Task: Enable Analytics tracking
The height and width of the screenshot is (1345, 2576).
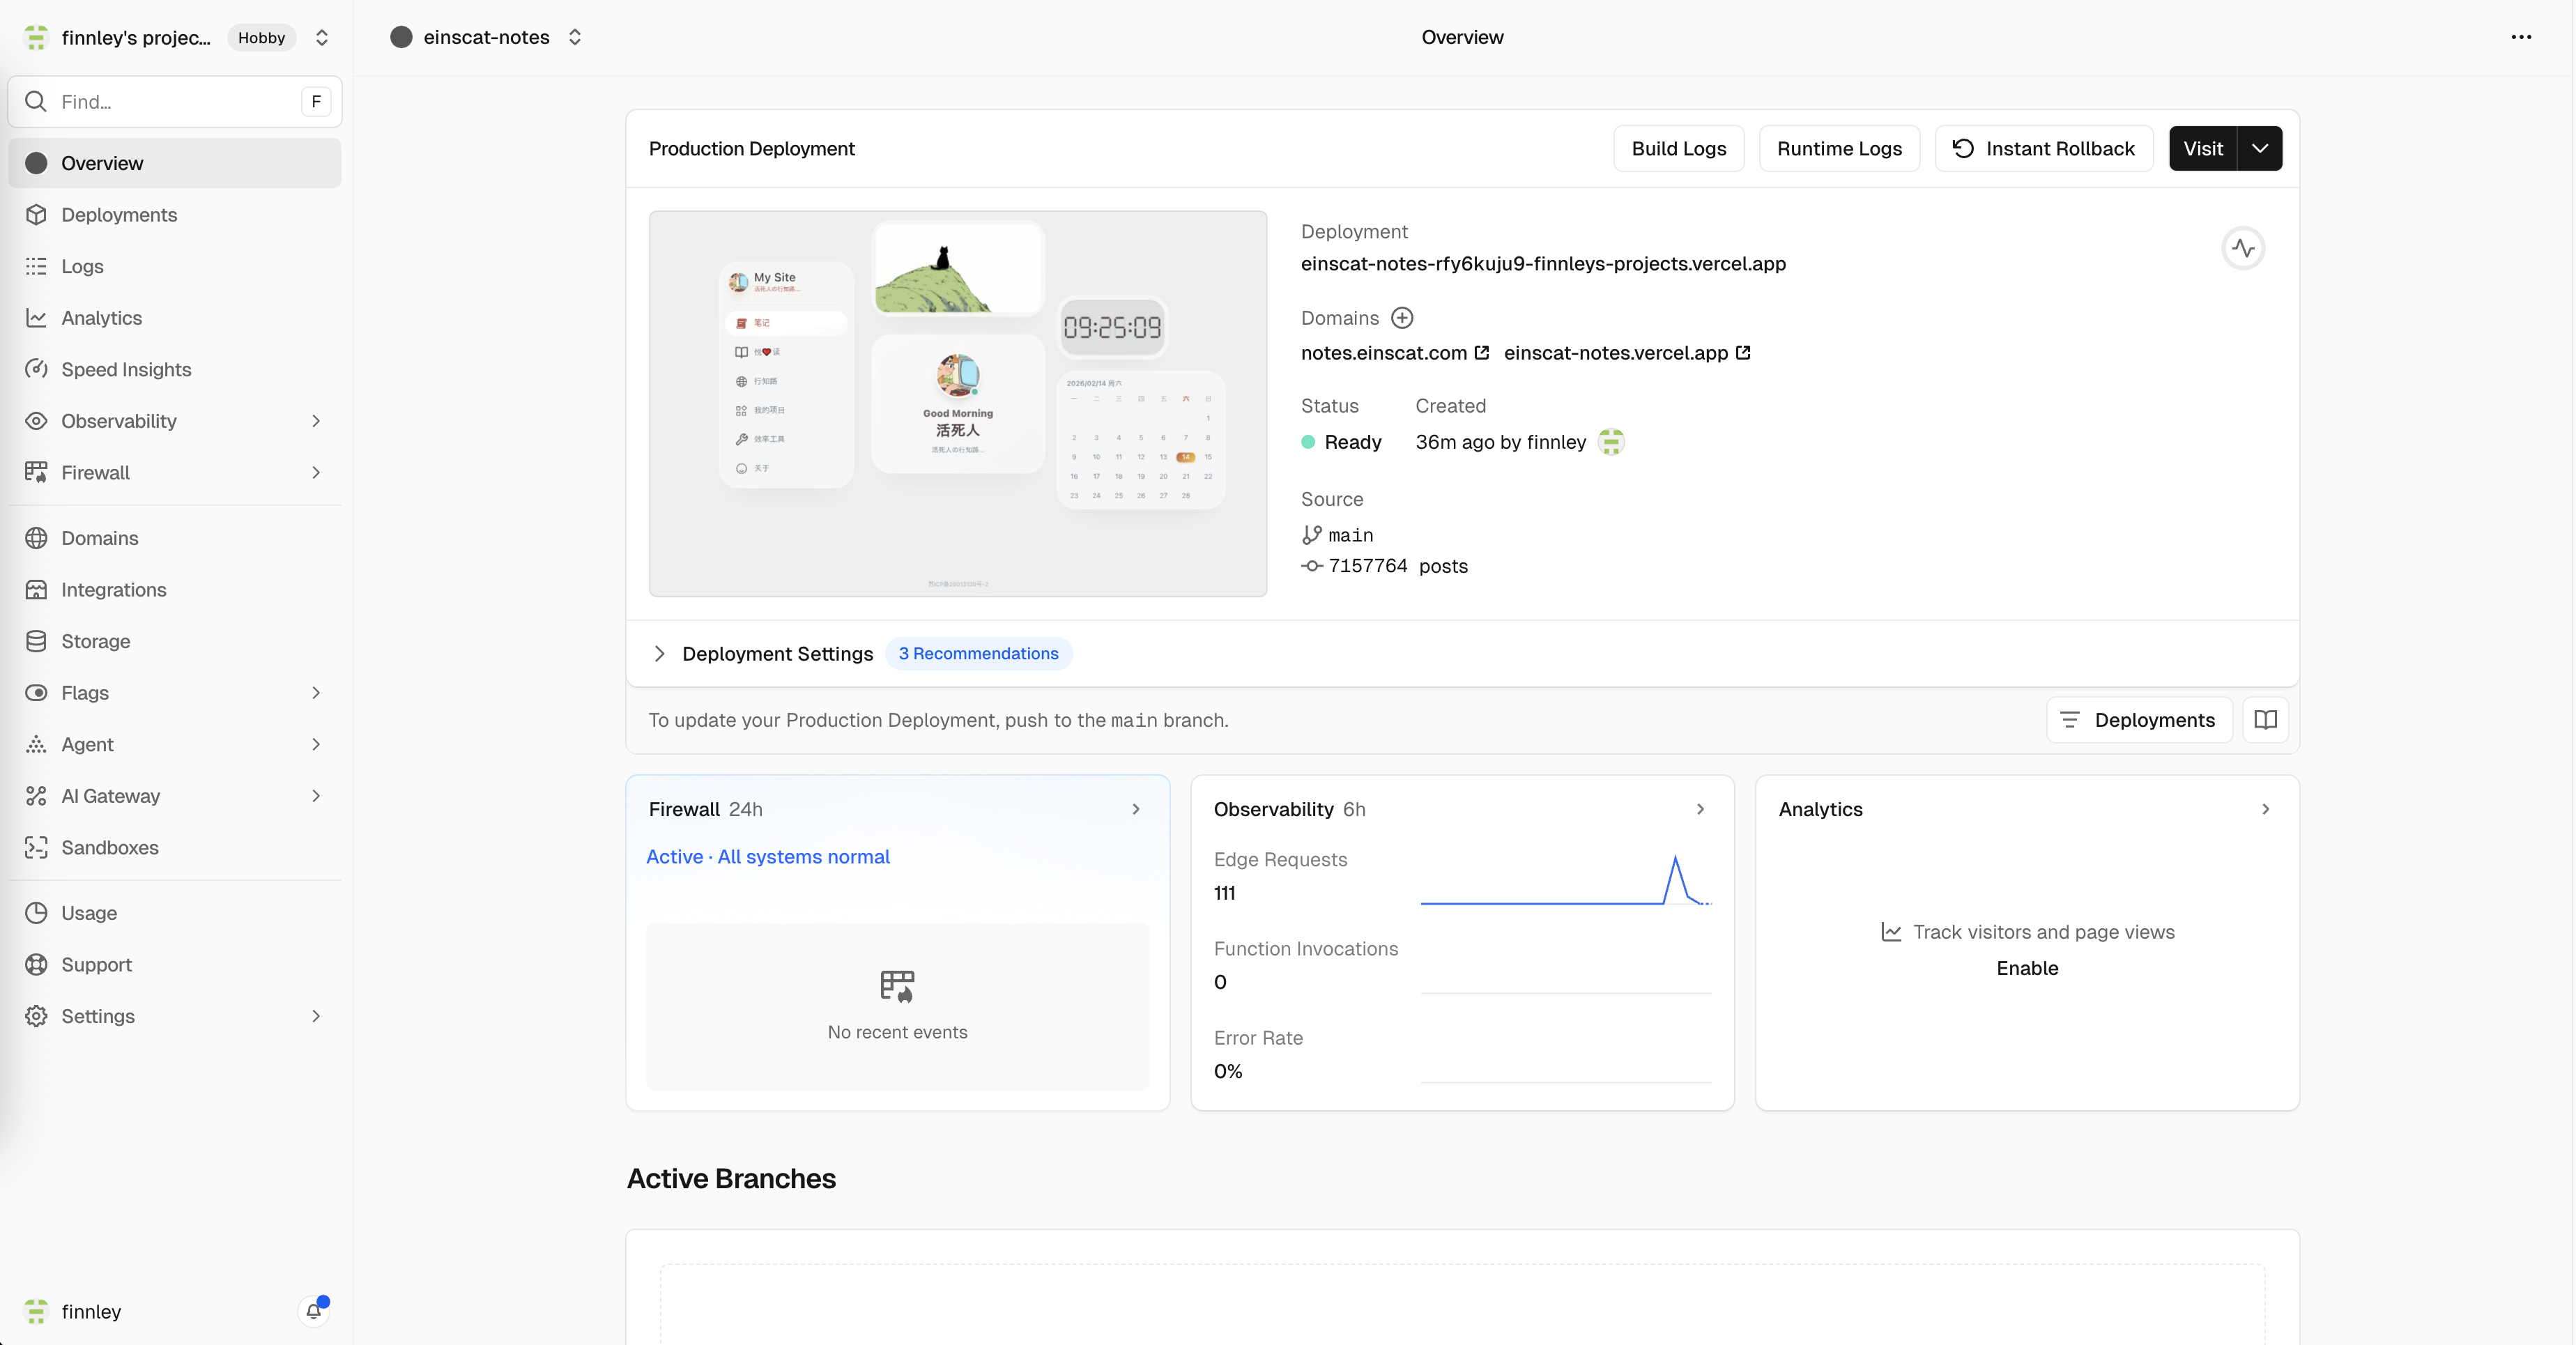Action: 2027,968
